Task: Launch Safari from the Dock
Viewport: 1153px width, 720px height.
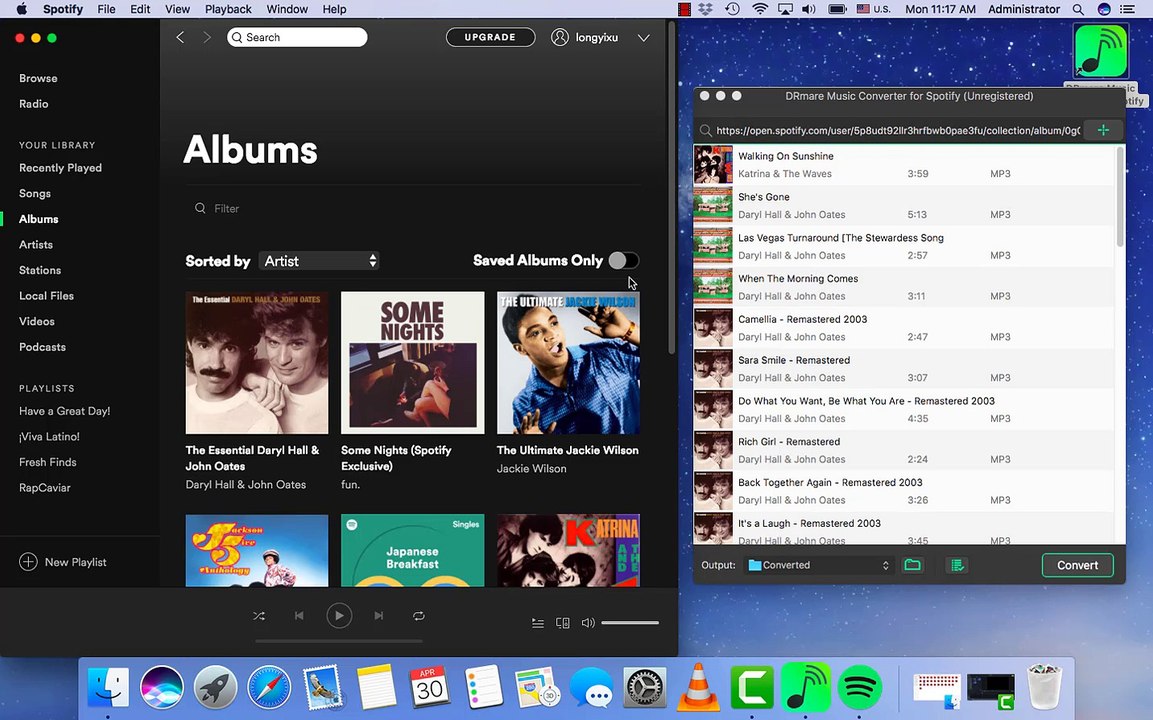Action: pos(269,688)
